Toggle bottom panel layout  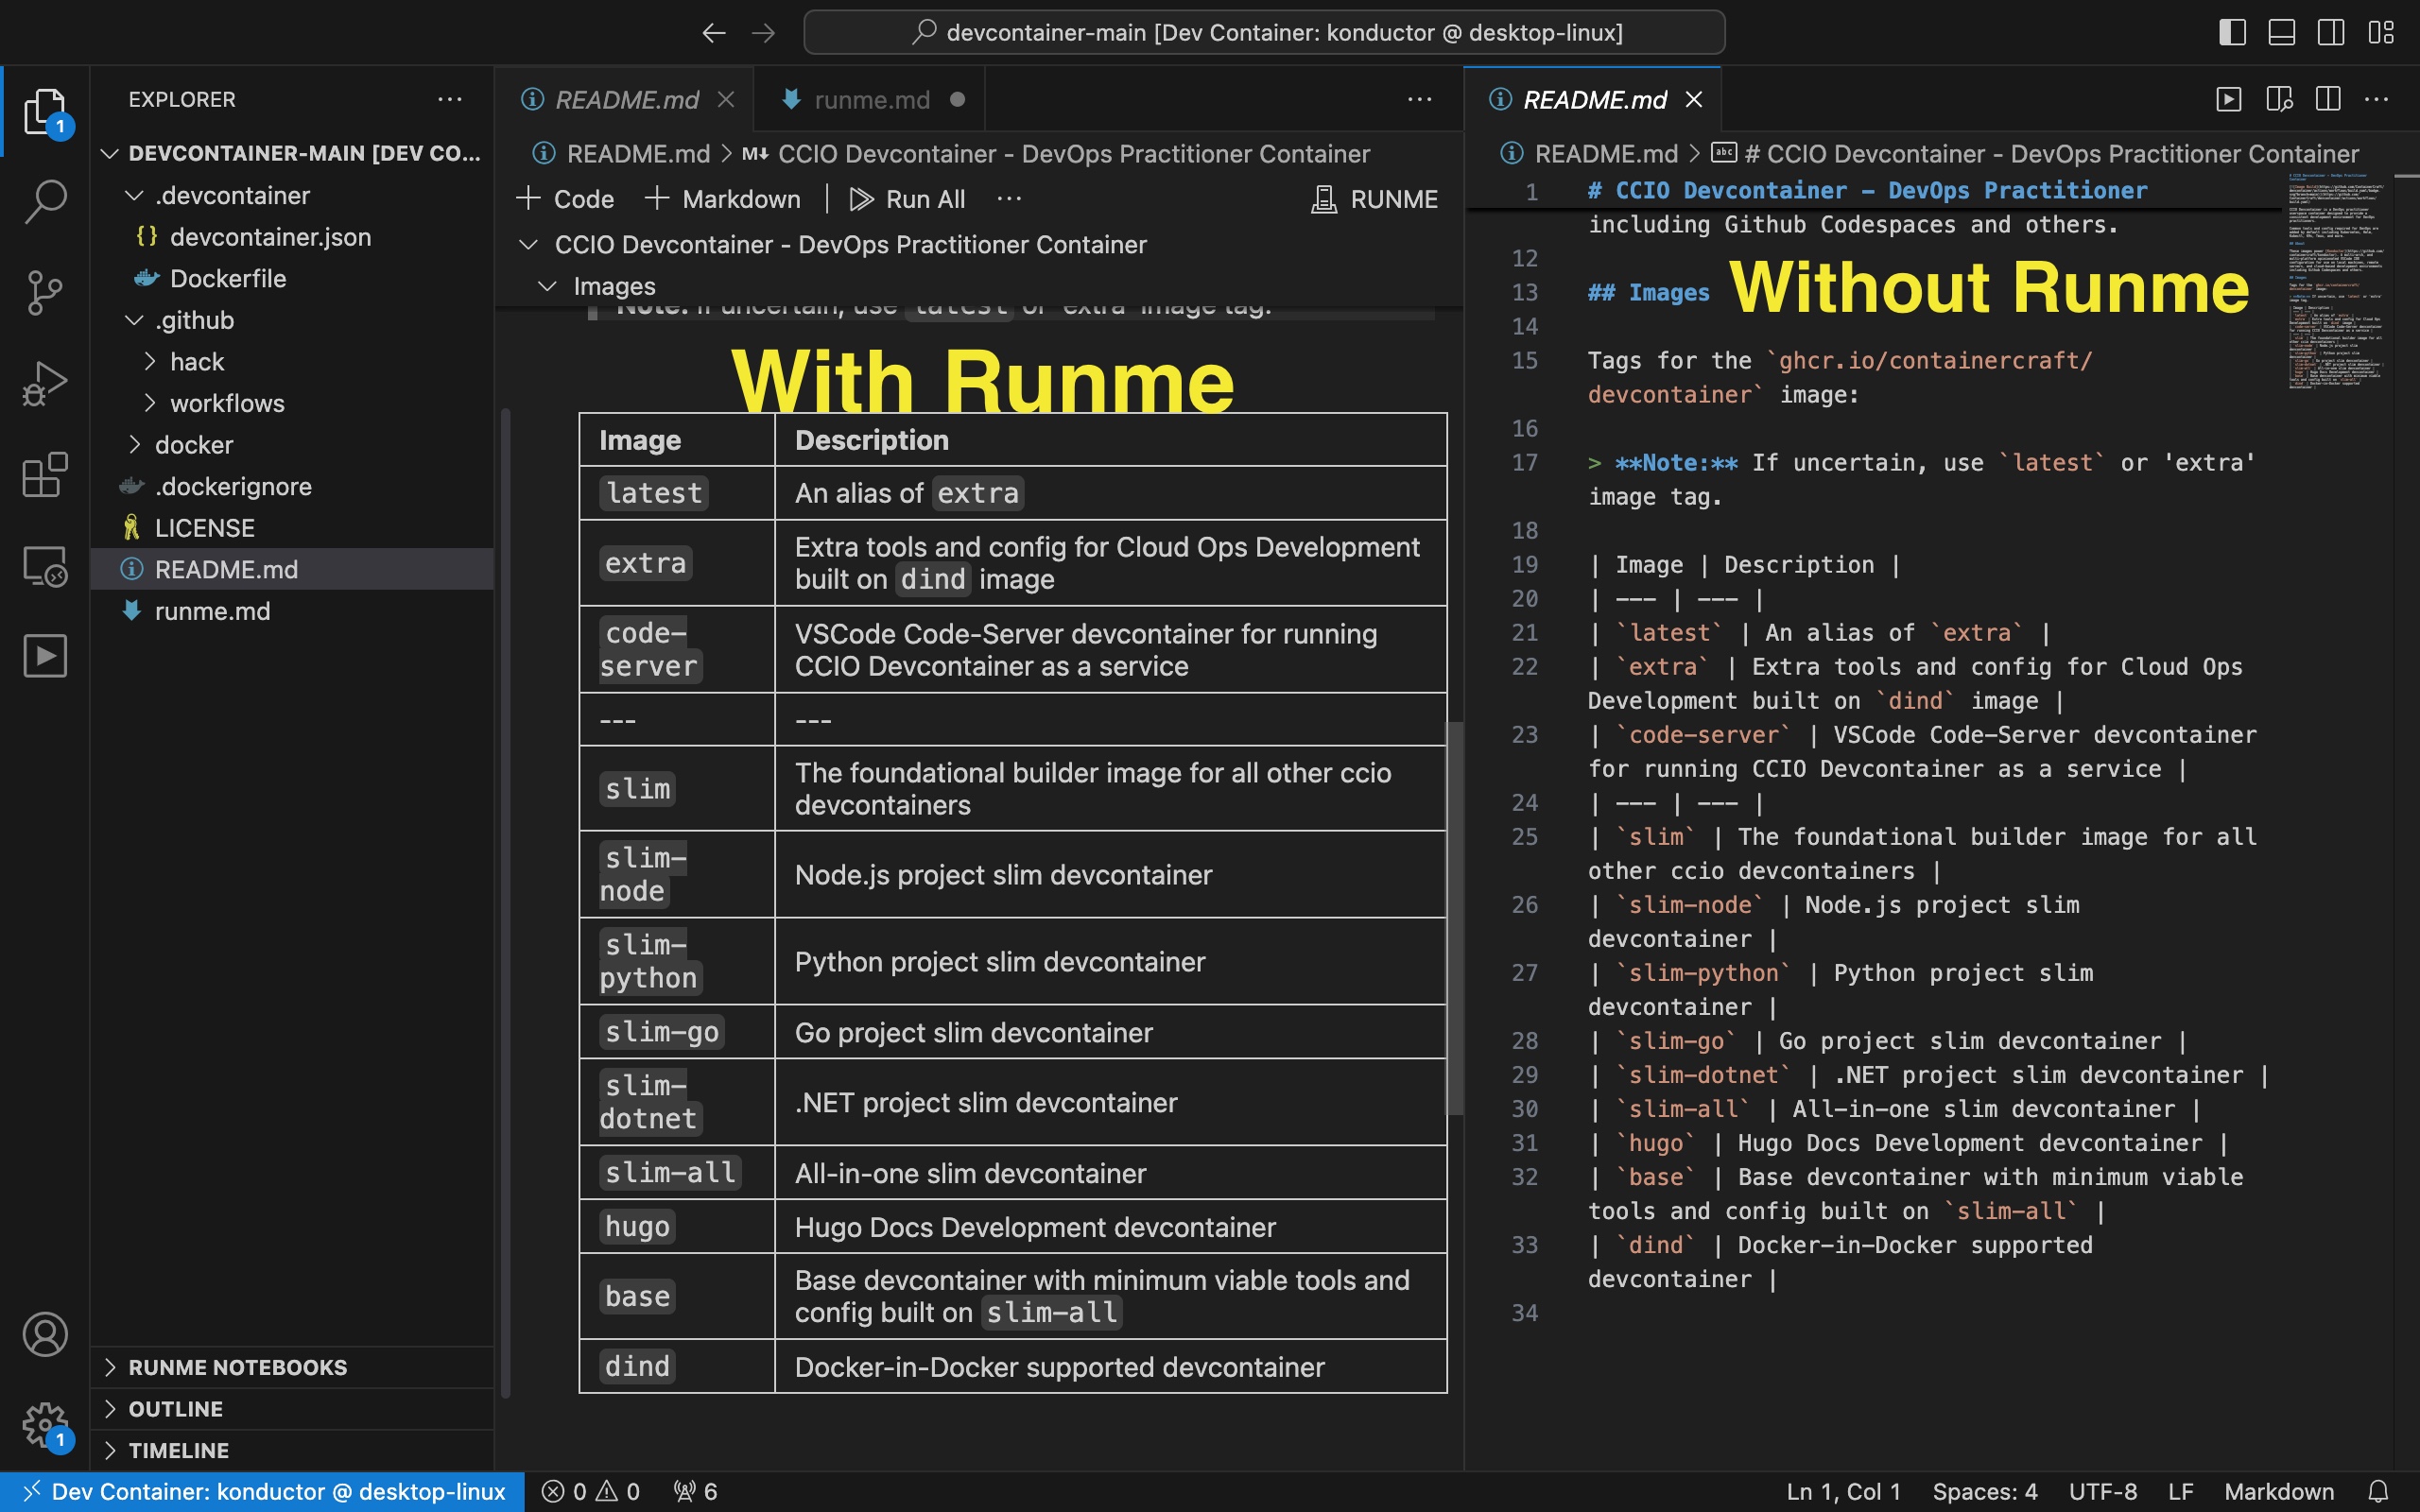pos(2282,32)
